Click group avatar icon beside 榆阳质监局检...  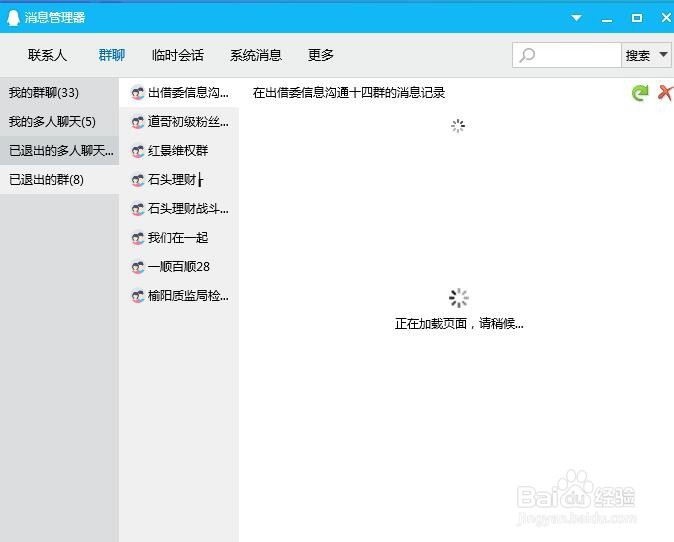coord(138,296)
